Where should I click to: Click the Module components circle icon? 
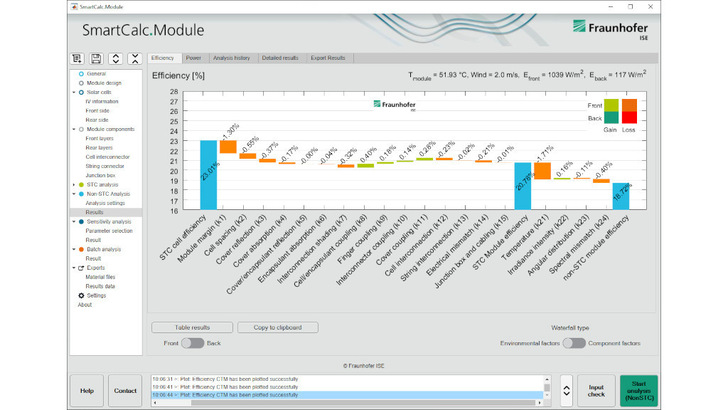coord(81,130)
